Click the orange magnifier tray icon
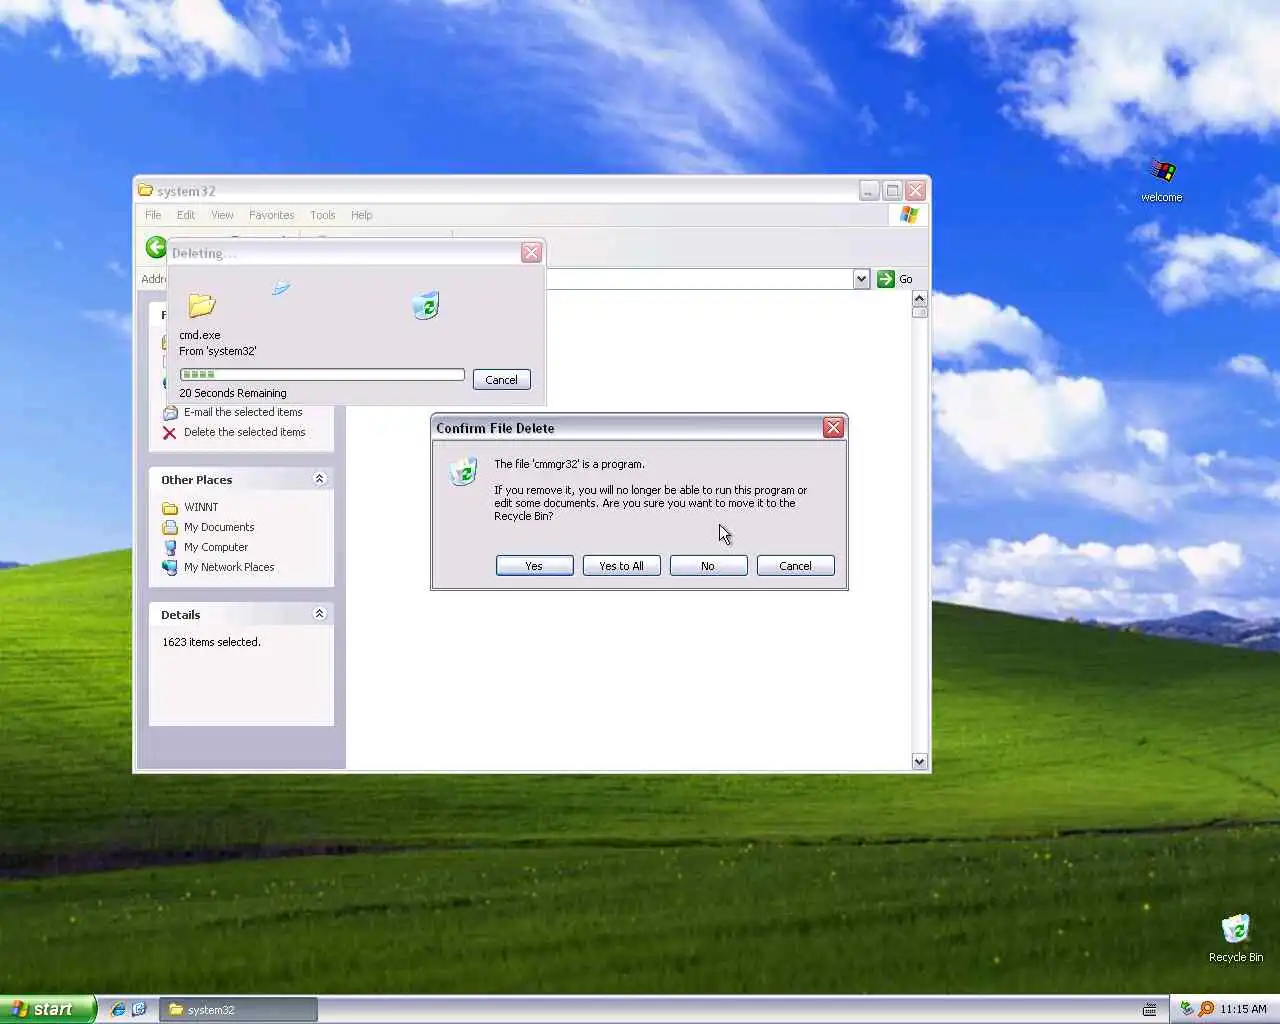 (1206, 1009)
